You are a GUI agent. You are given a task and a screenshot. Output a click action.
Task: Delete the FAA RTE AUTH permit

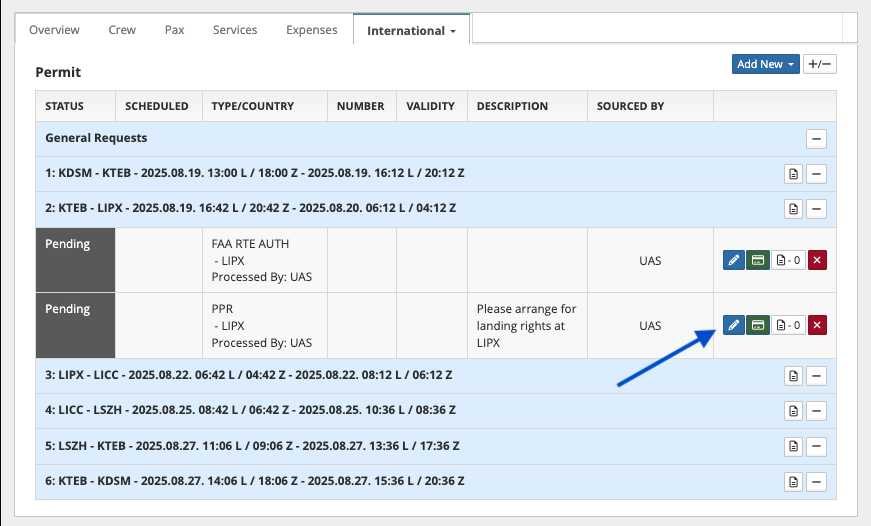[x=817, y=260]
